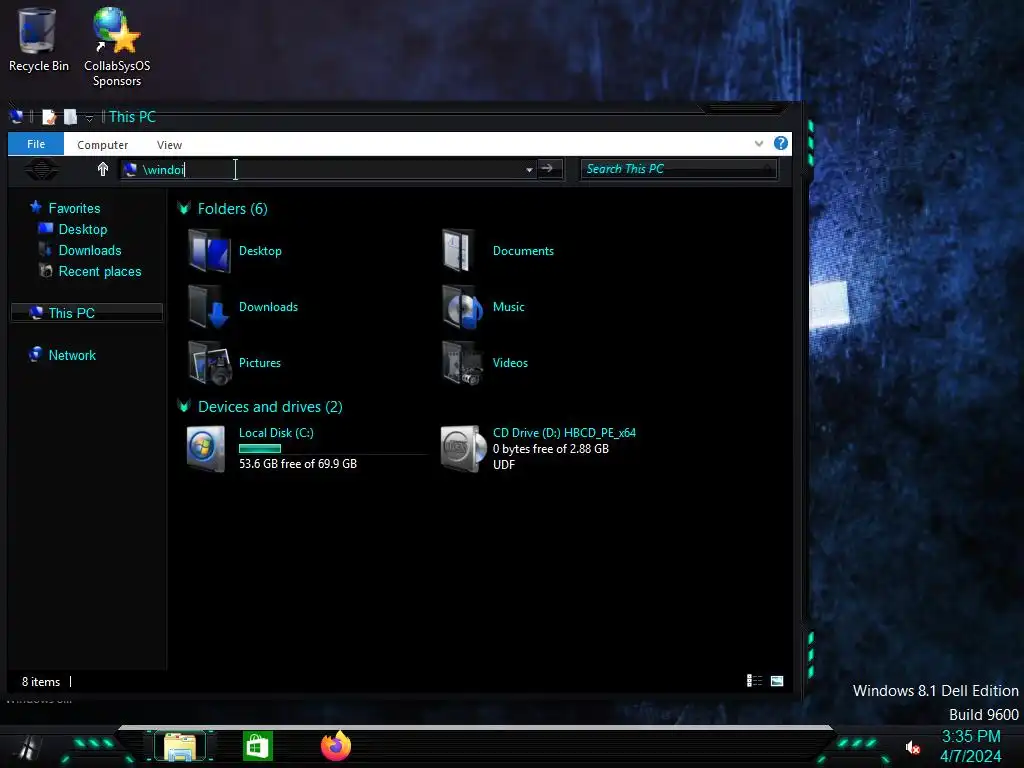The image size is (1024, 768).
Task: Click the Properties quick access toolbar icon
Action: coord(50,117)
